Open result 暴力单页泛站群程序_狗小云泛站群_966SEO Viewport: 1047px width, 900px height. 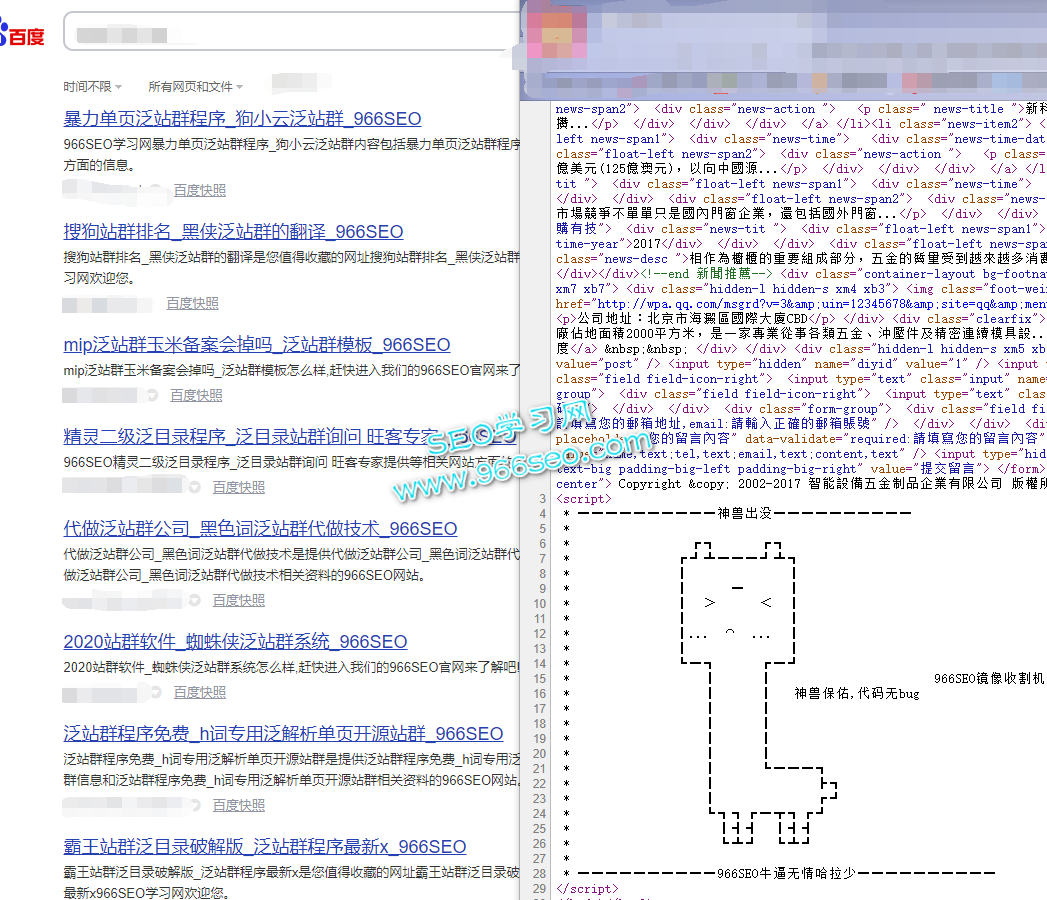coord(242,119)
